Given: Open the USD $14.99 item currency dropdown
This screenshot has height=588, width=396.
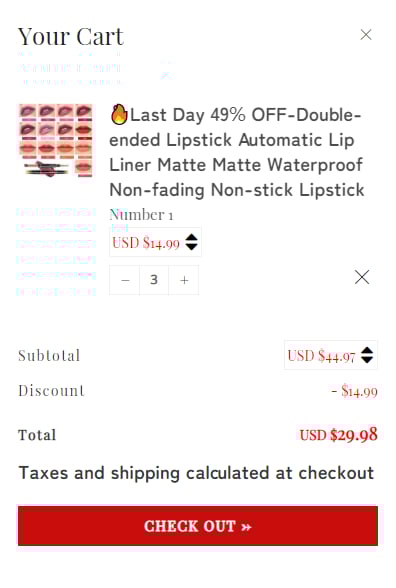Looking at the screenshot, I should click(155, 242).
